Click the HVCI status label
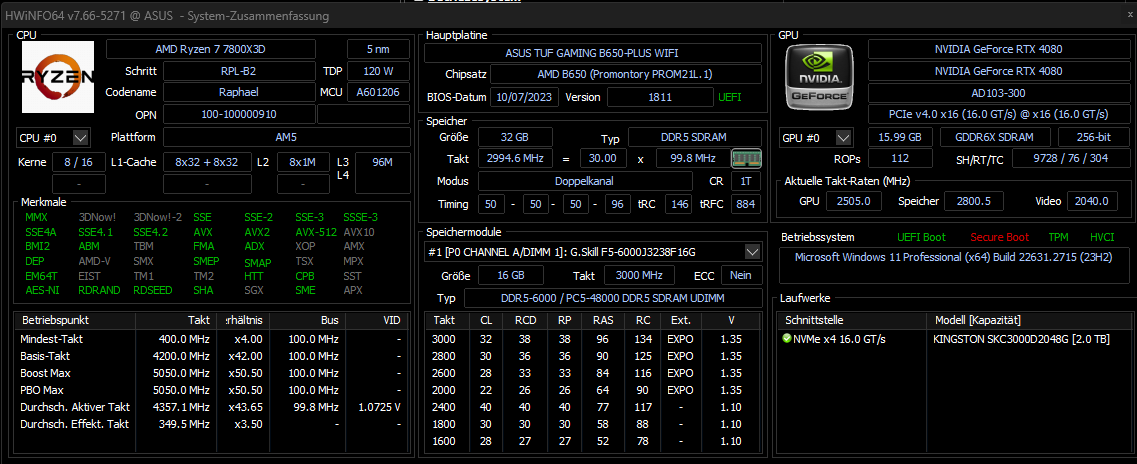 click(1101, 237)
